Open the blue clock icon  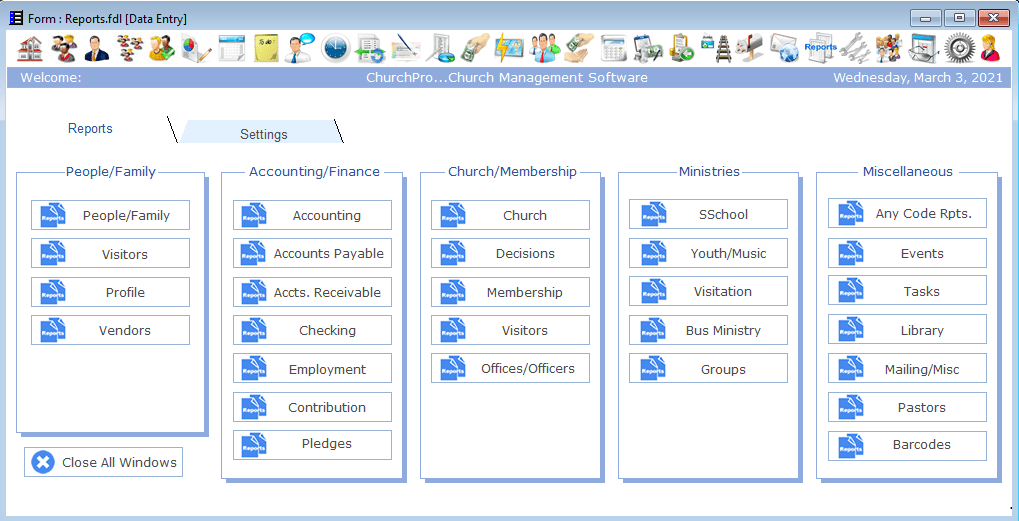point(335,48)
